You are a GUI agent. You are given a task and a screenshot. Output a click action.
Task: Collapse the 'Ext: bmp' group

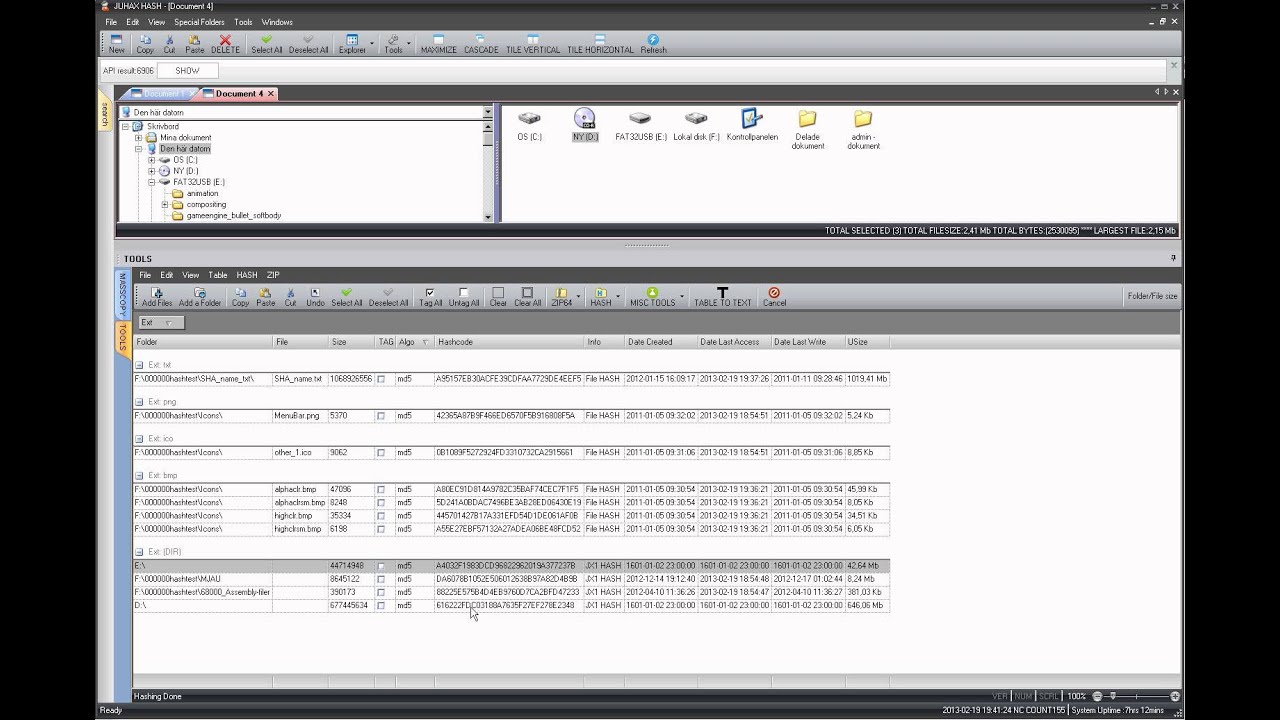[140, 476]
